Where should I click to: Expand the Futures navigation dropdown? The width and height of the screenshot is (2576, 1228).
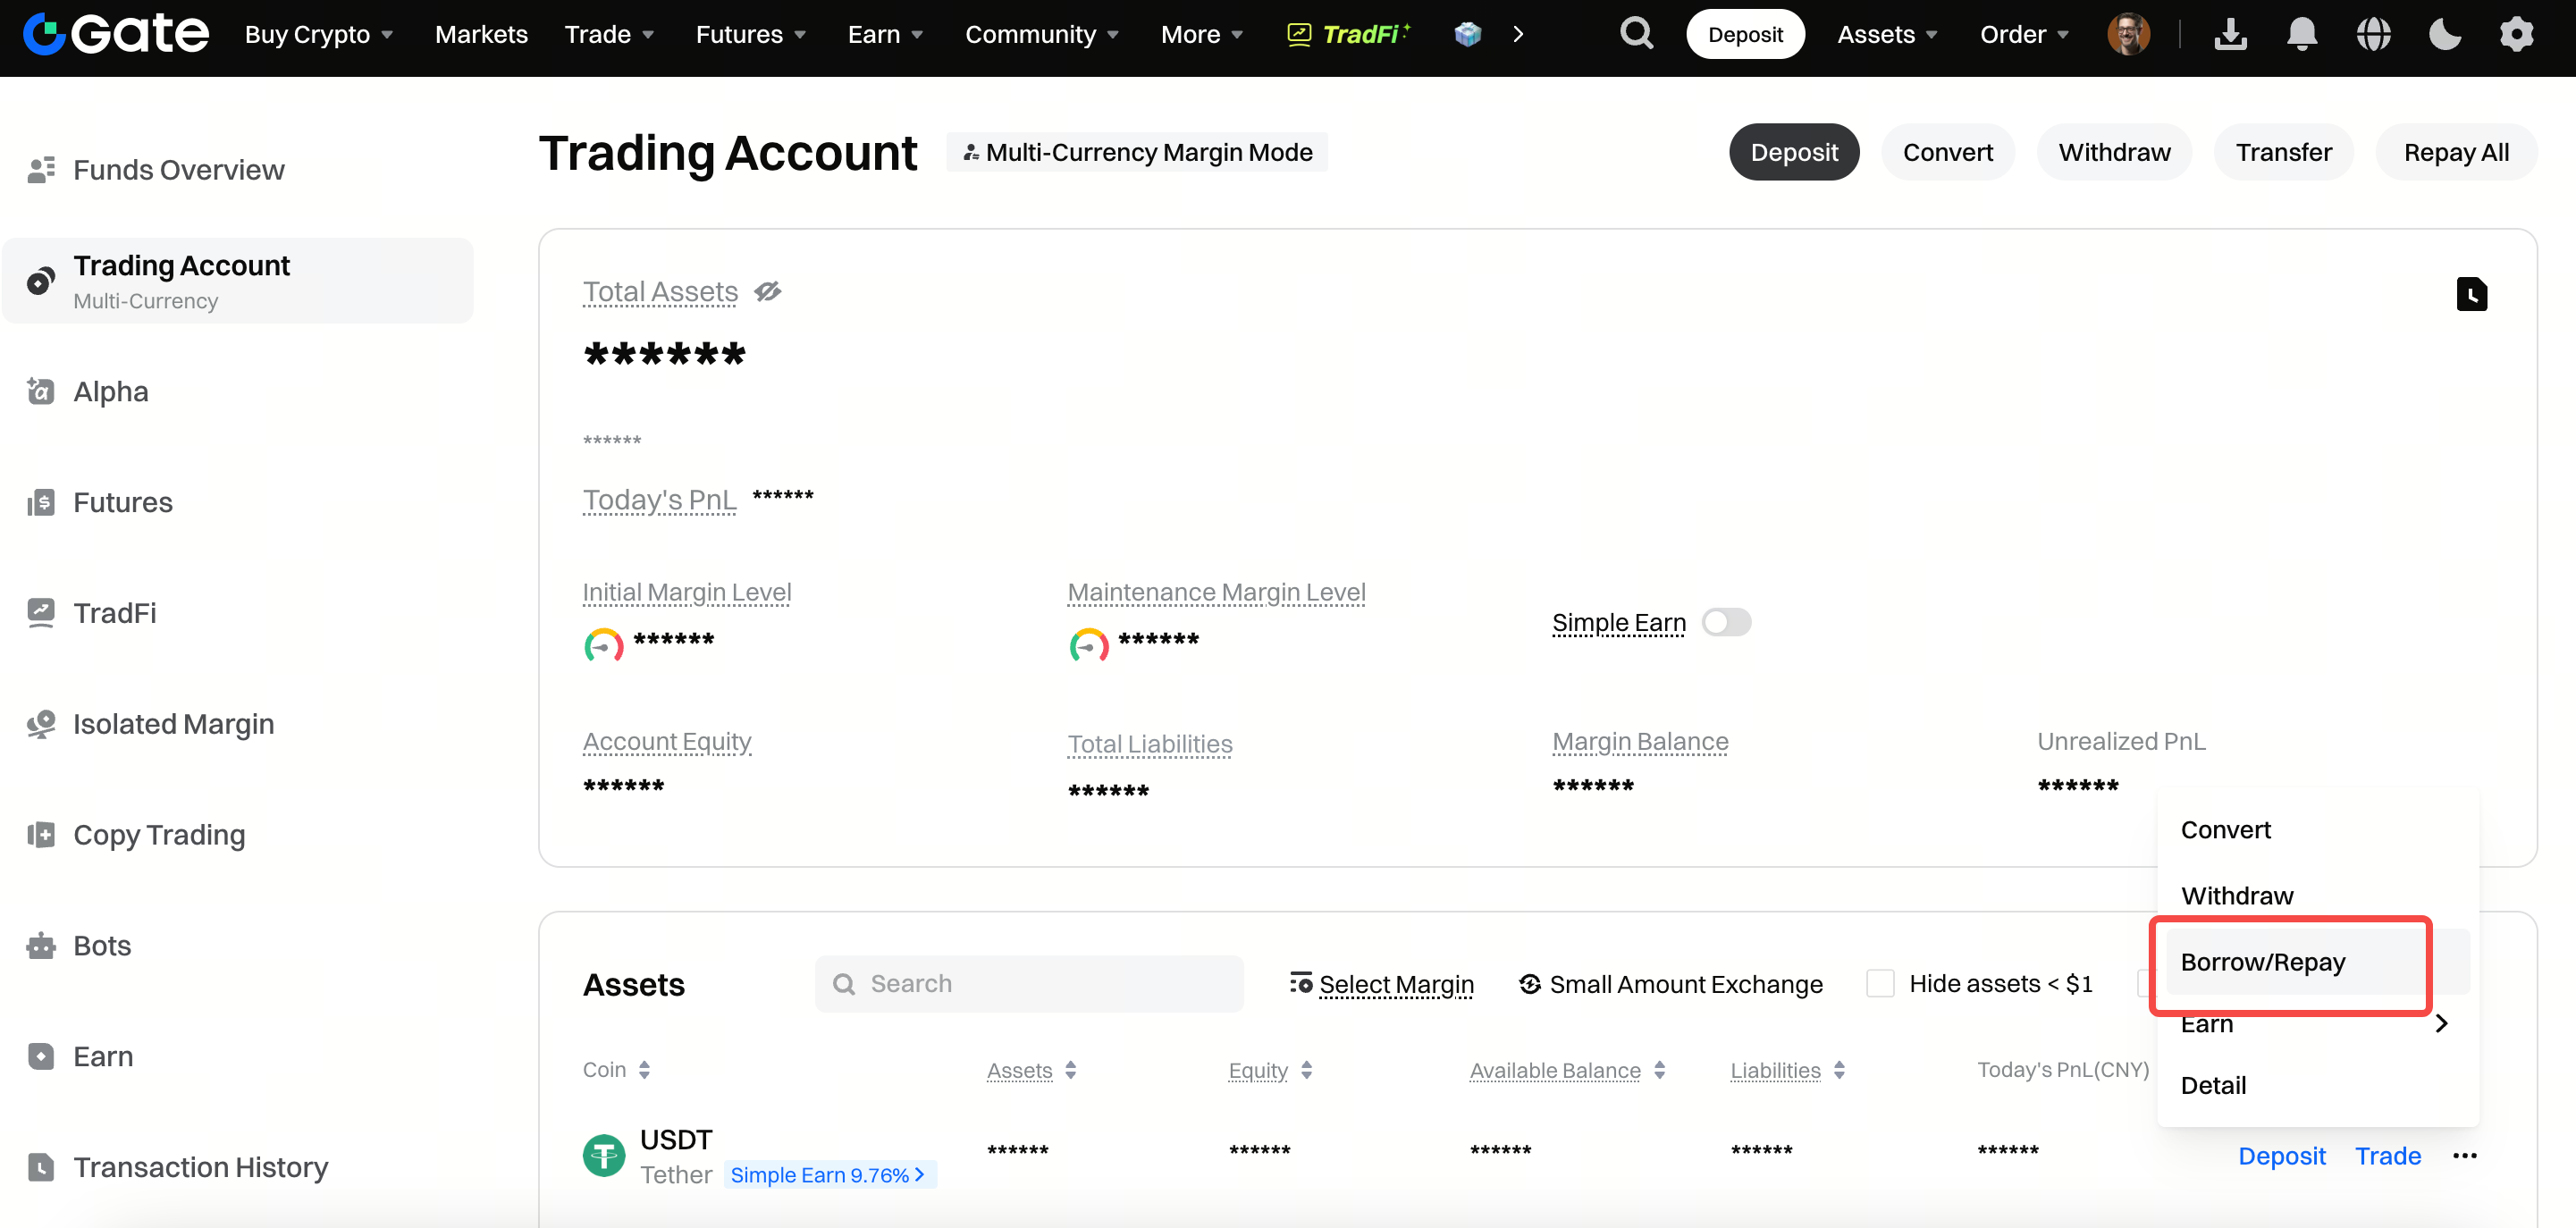(x=750, y=34)
